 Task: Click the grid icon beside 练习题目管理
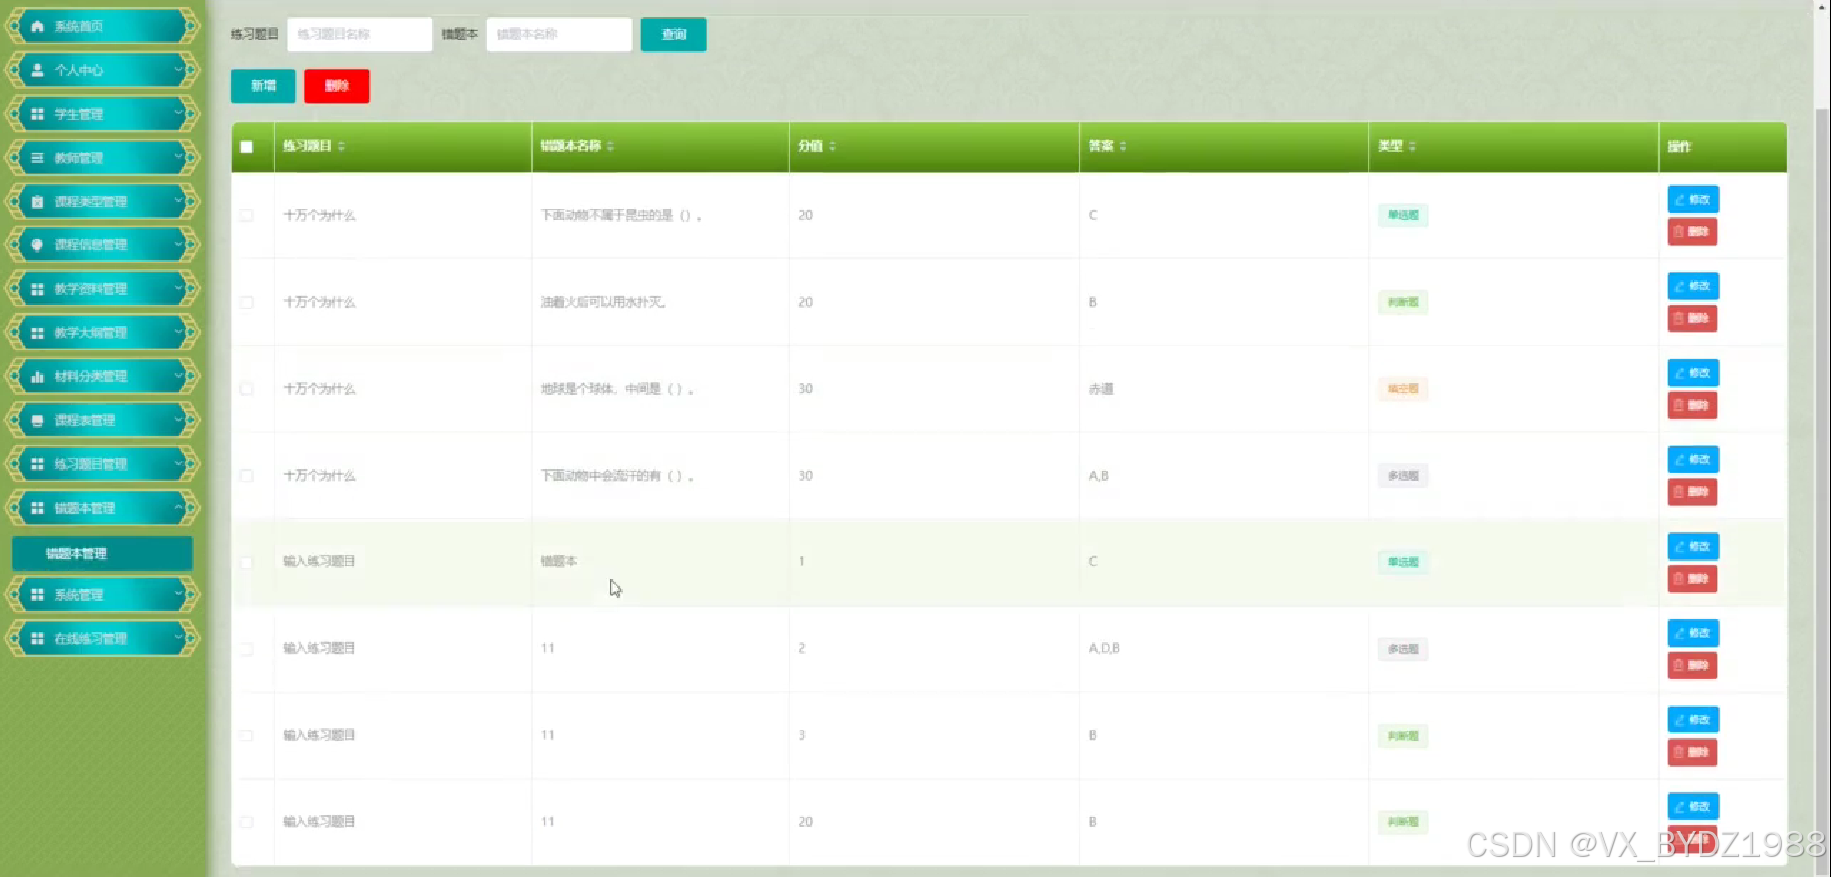(x=37, y=464)
